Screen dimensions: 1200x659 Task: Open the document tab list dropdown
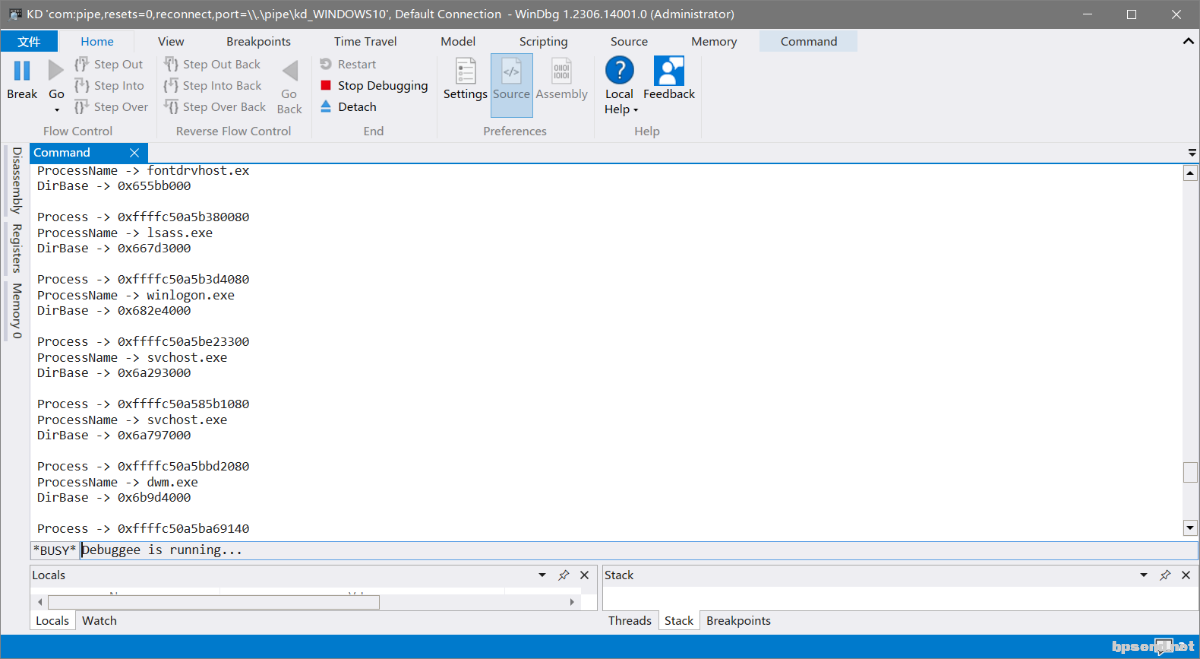[x=1192, y=153]
